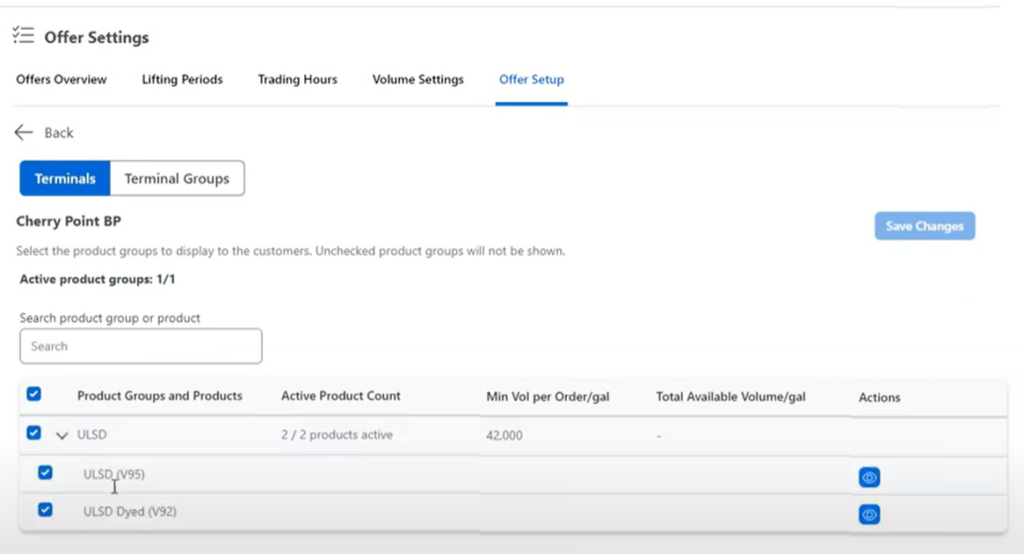Click the Back link text
Screen dimensions: 1024x554
59,133
